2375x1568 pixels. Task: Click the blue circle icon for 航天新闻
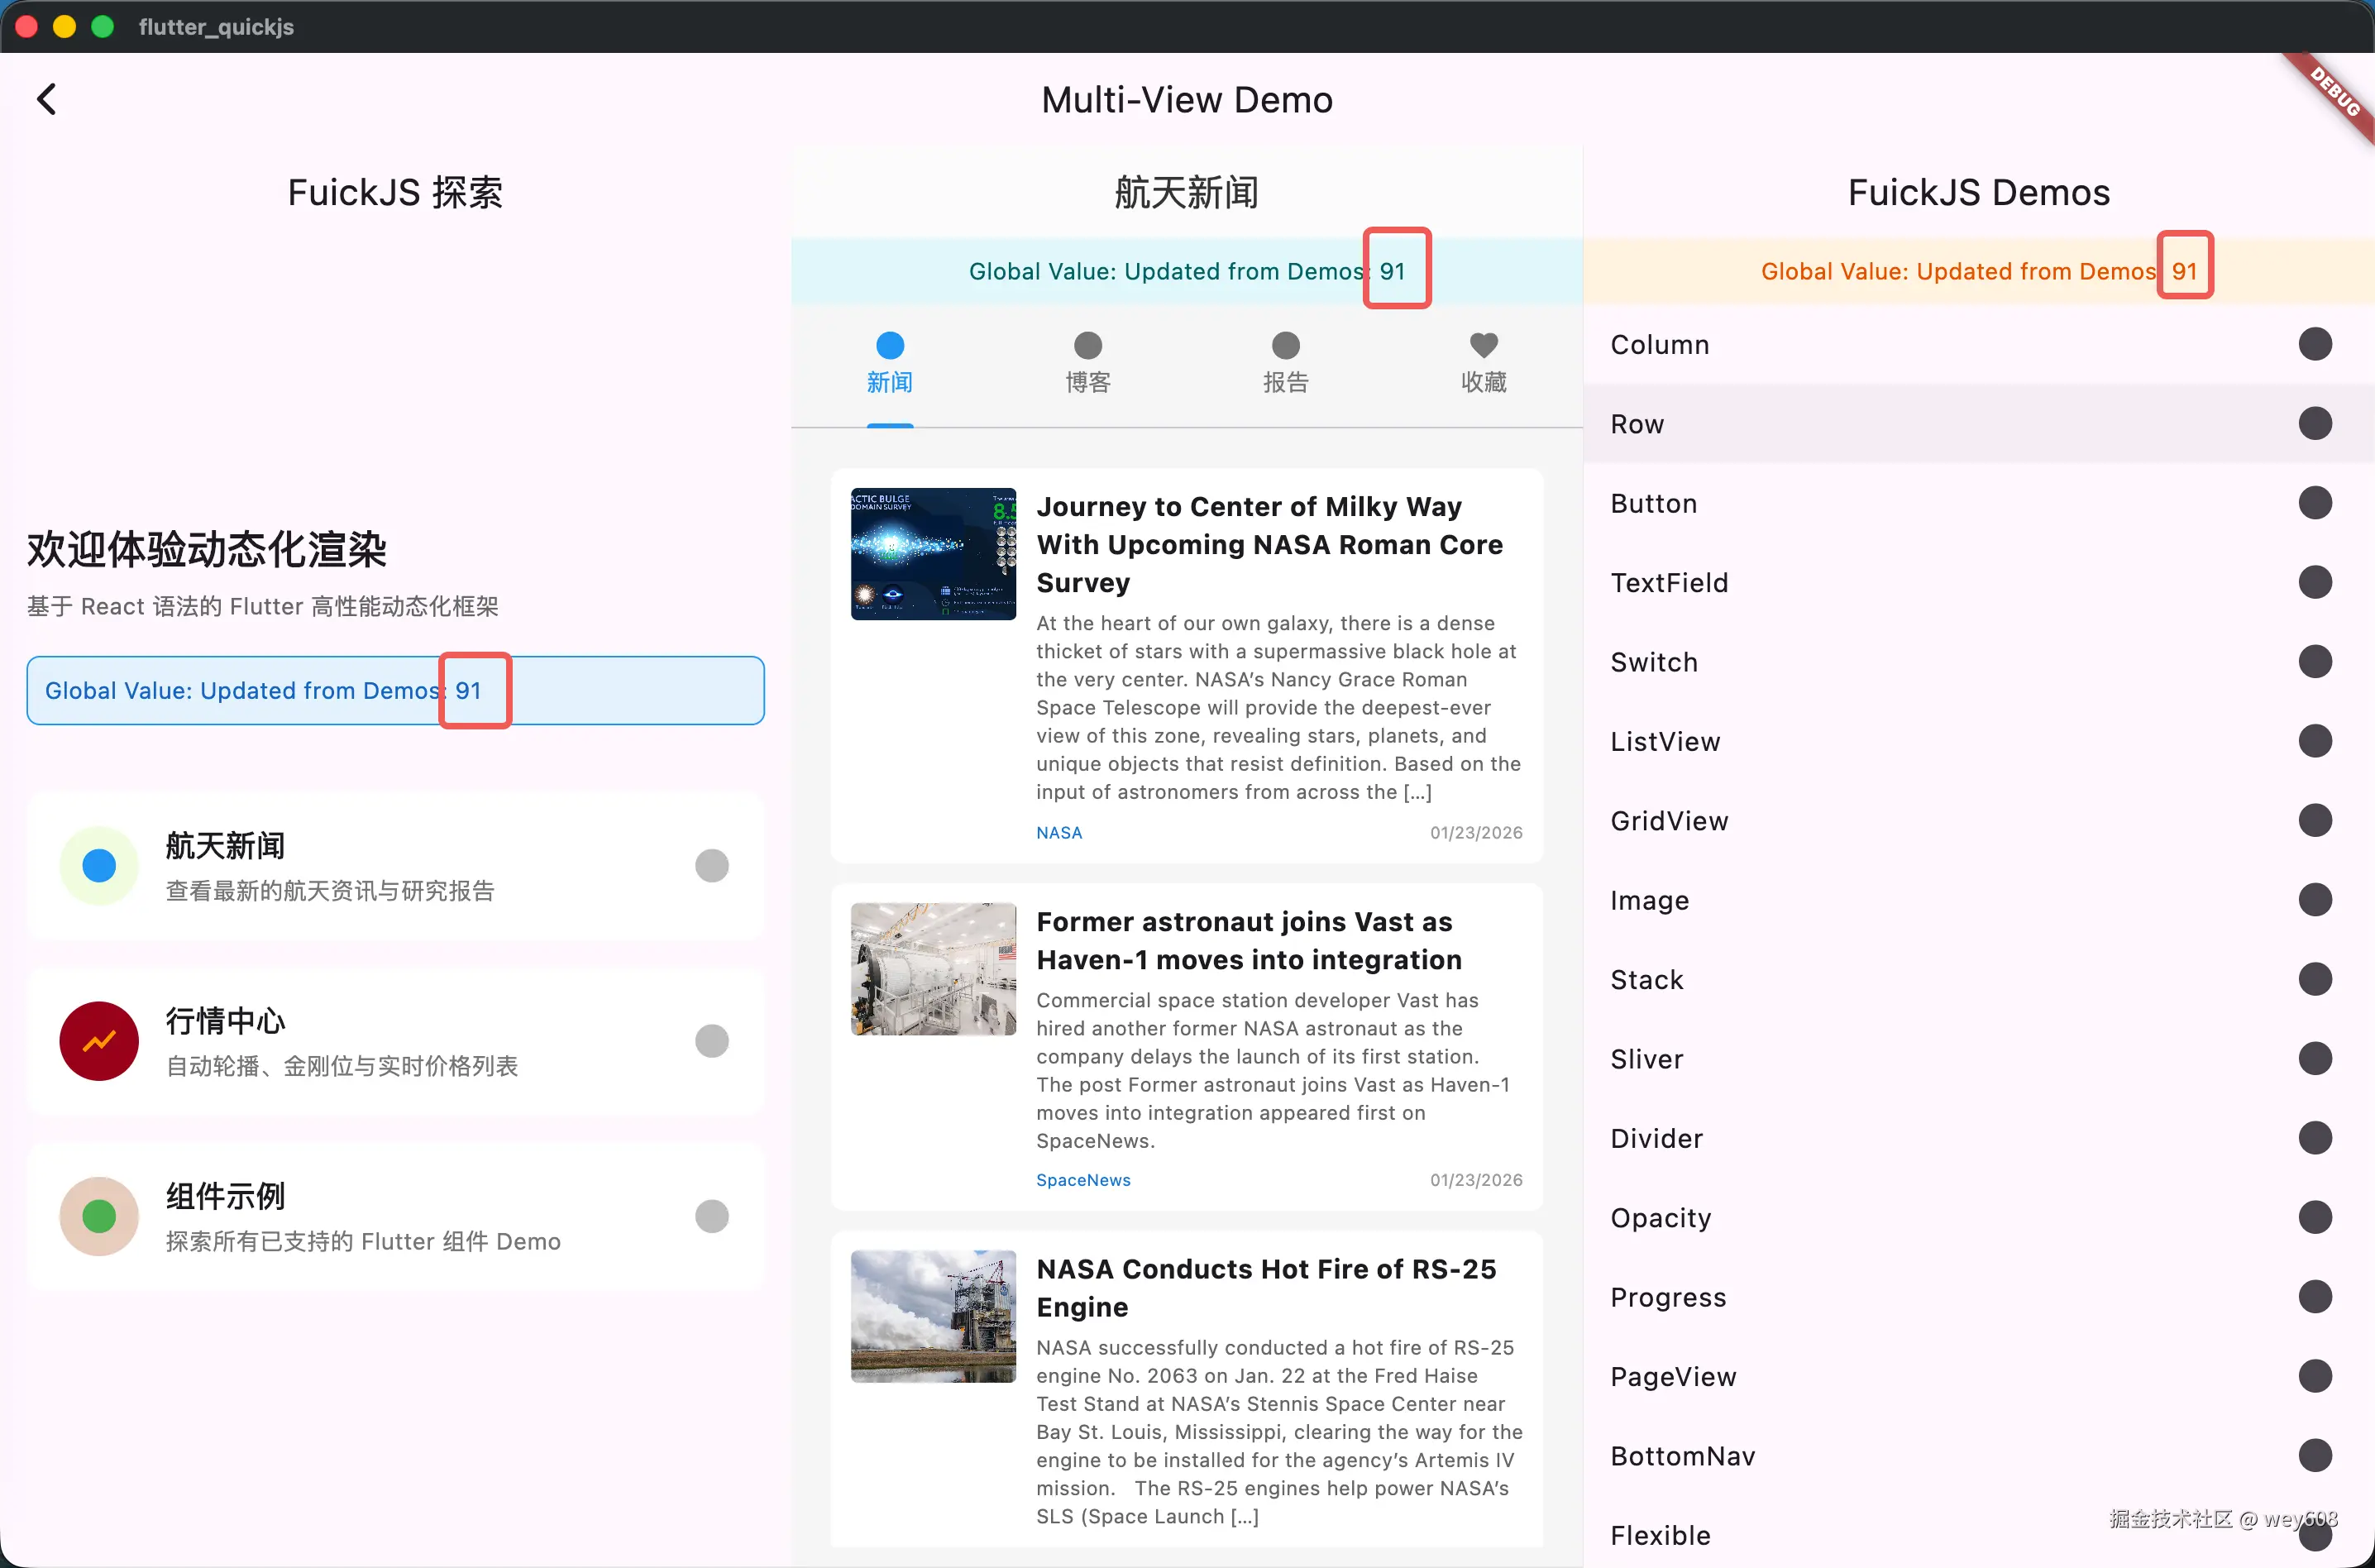(99, 865)
